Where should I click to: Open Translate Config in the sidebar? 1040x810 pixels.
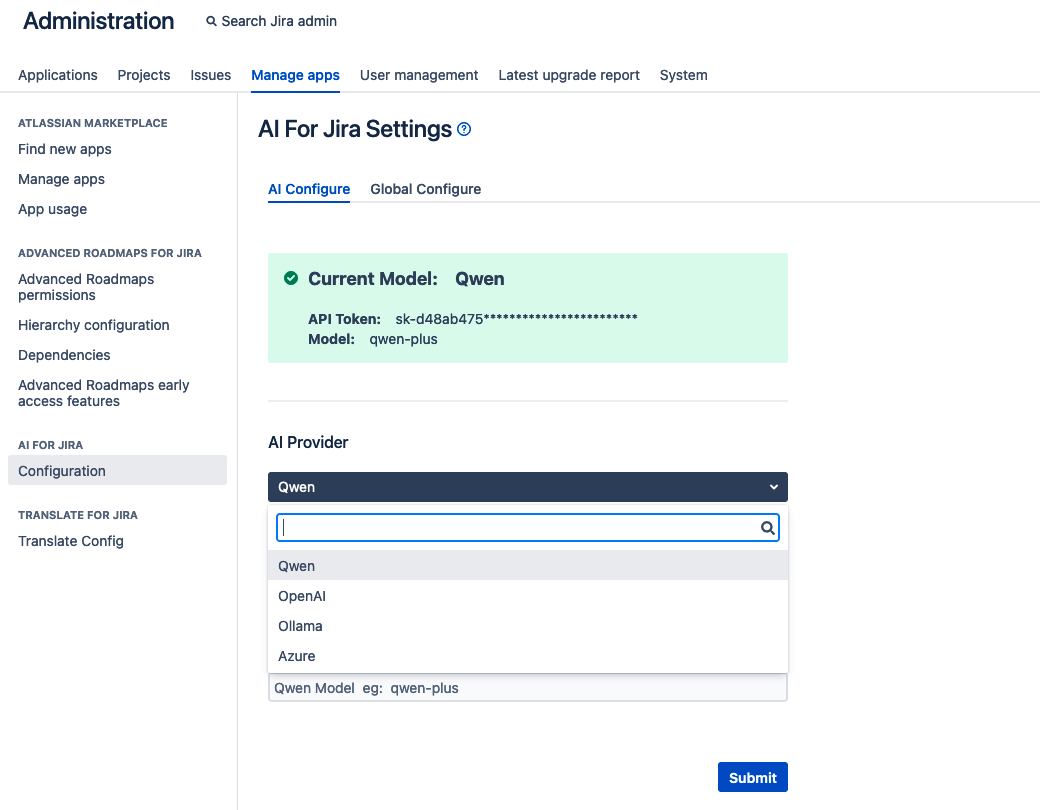point(71,541)
